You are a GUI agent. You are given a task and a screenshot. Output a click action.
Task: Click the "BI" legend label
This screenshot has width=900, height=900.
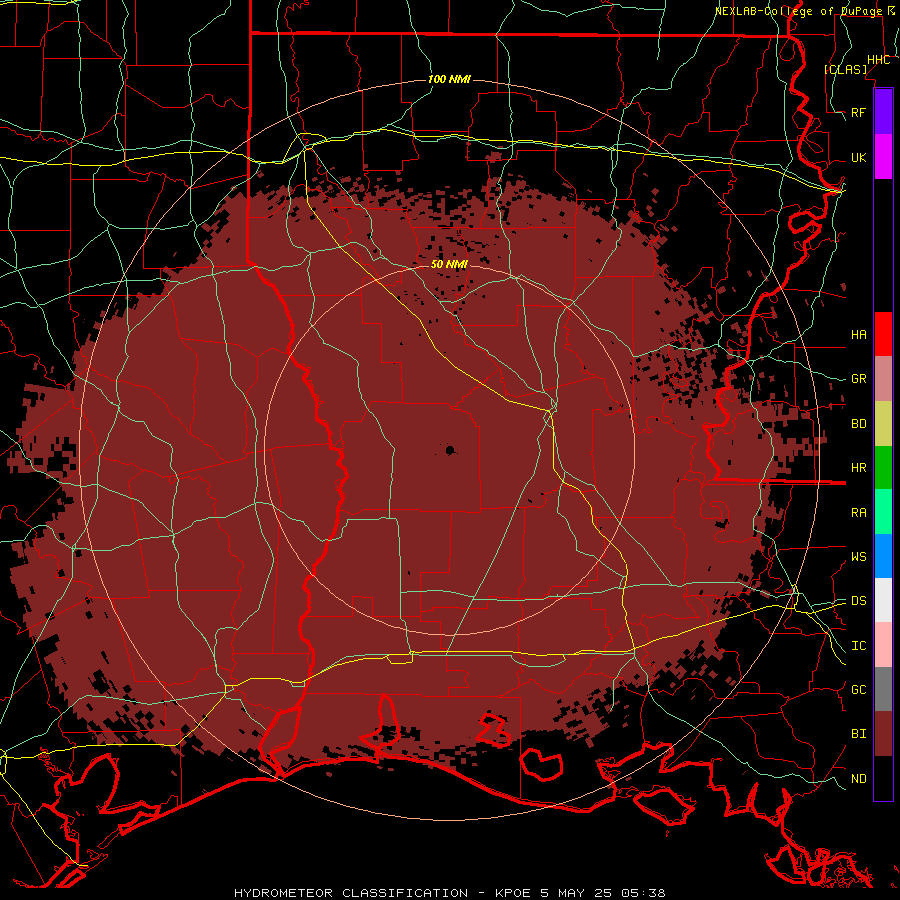[858, 734]
